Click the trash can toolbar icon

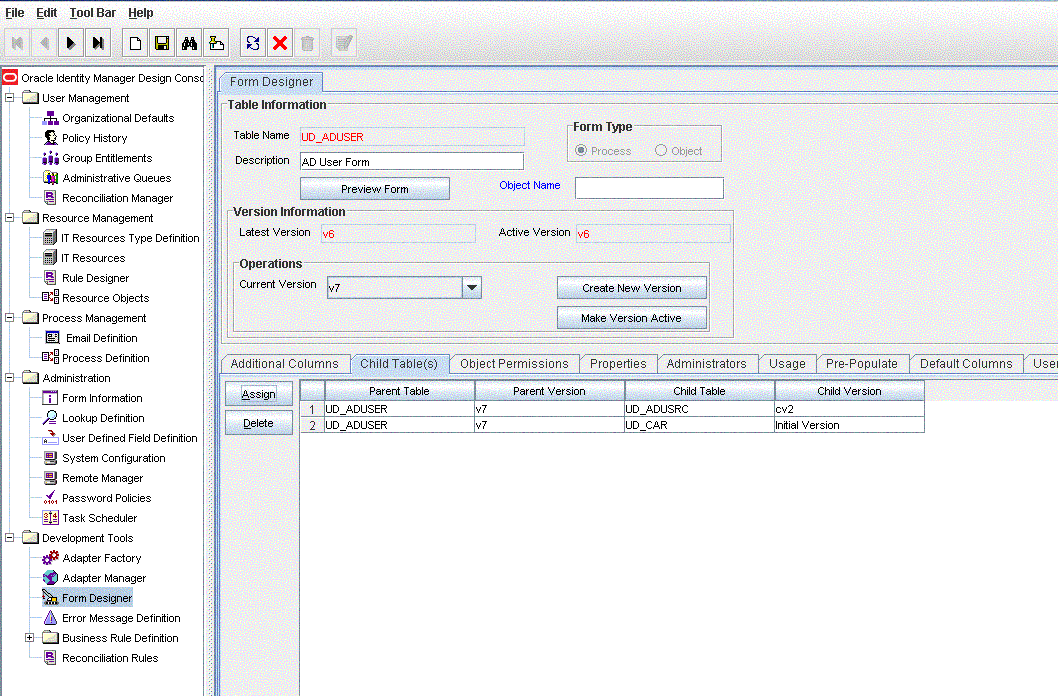307,43
